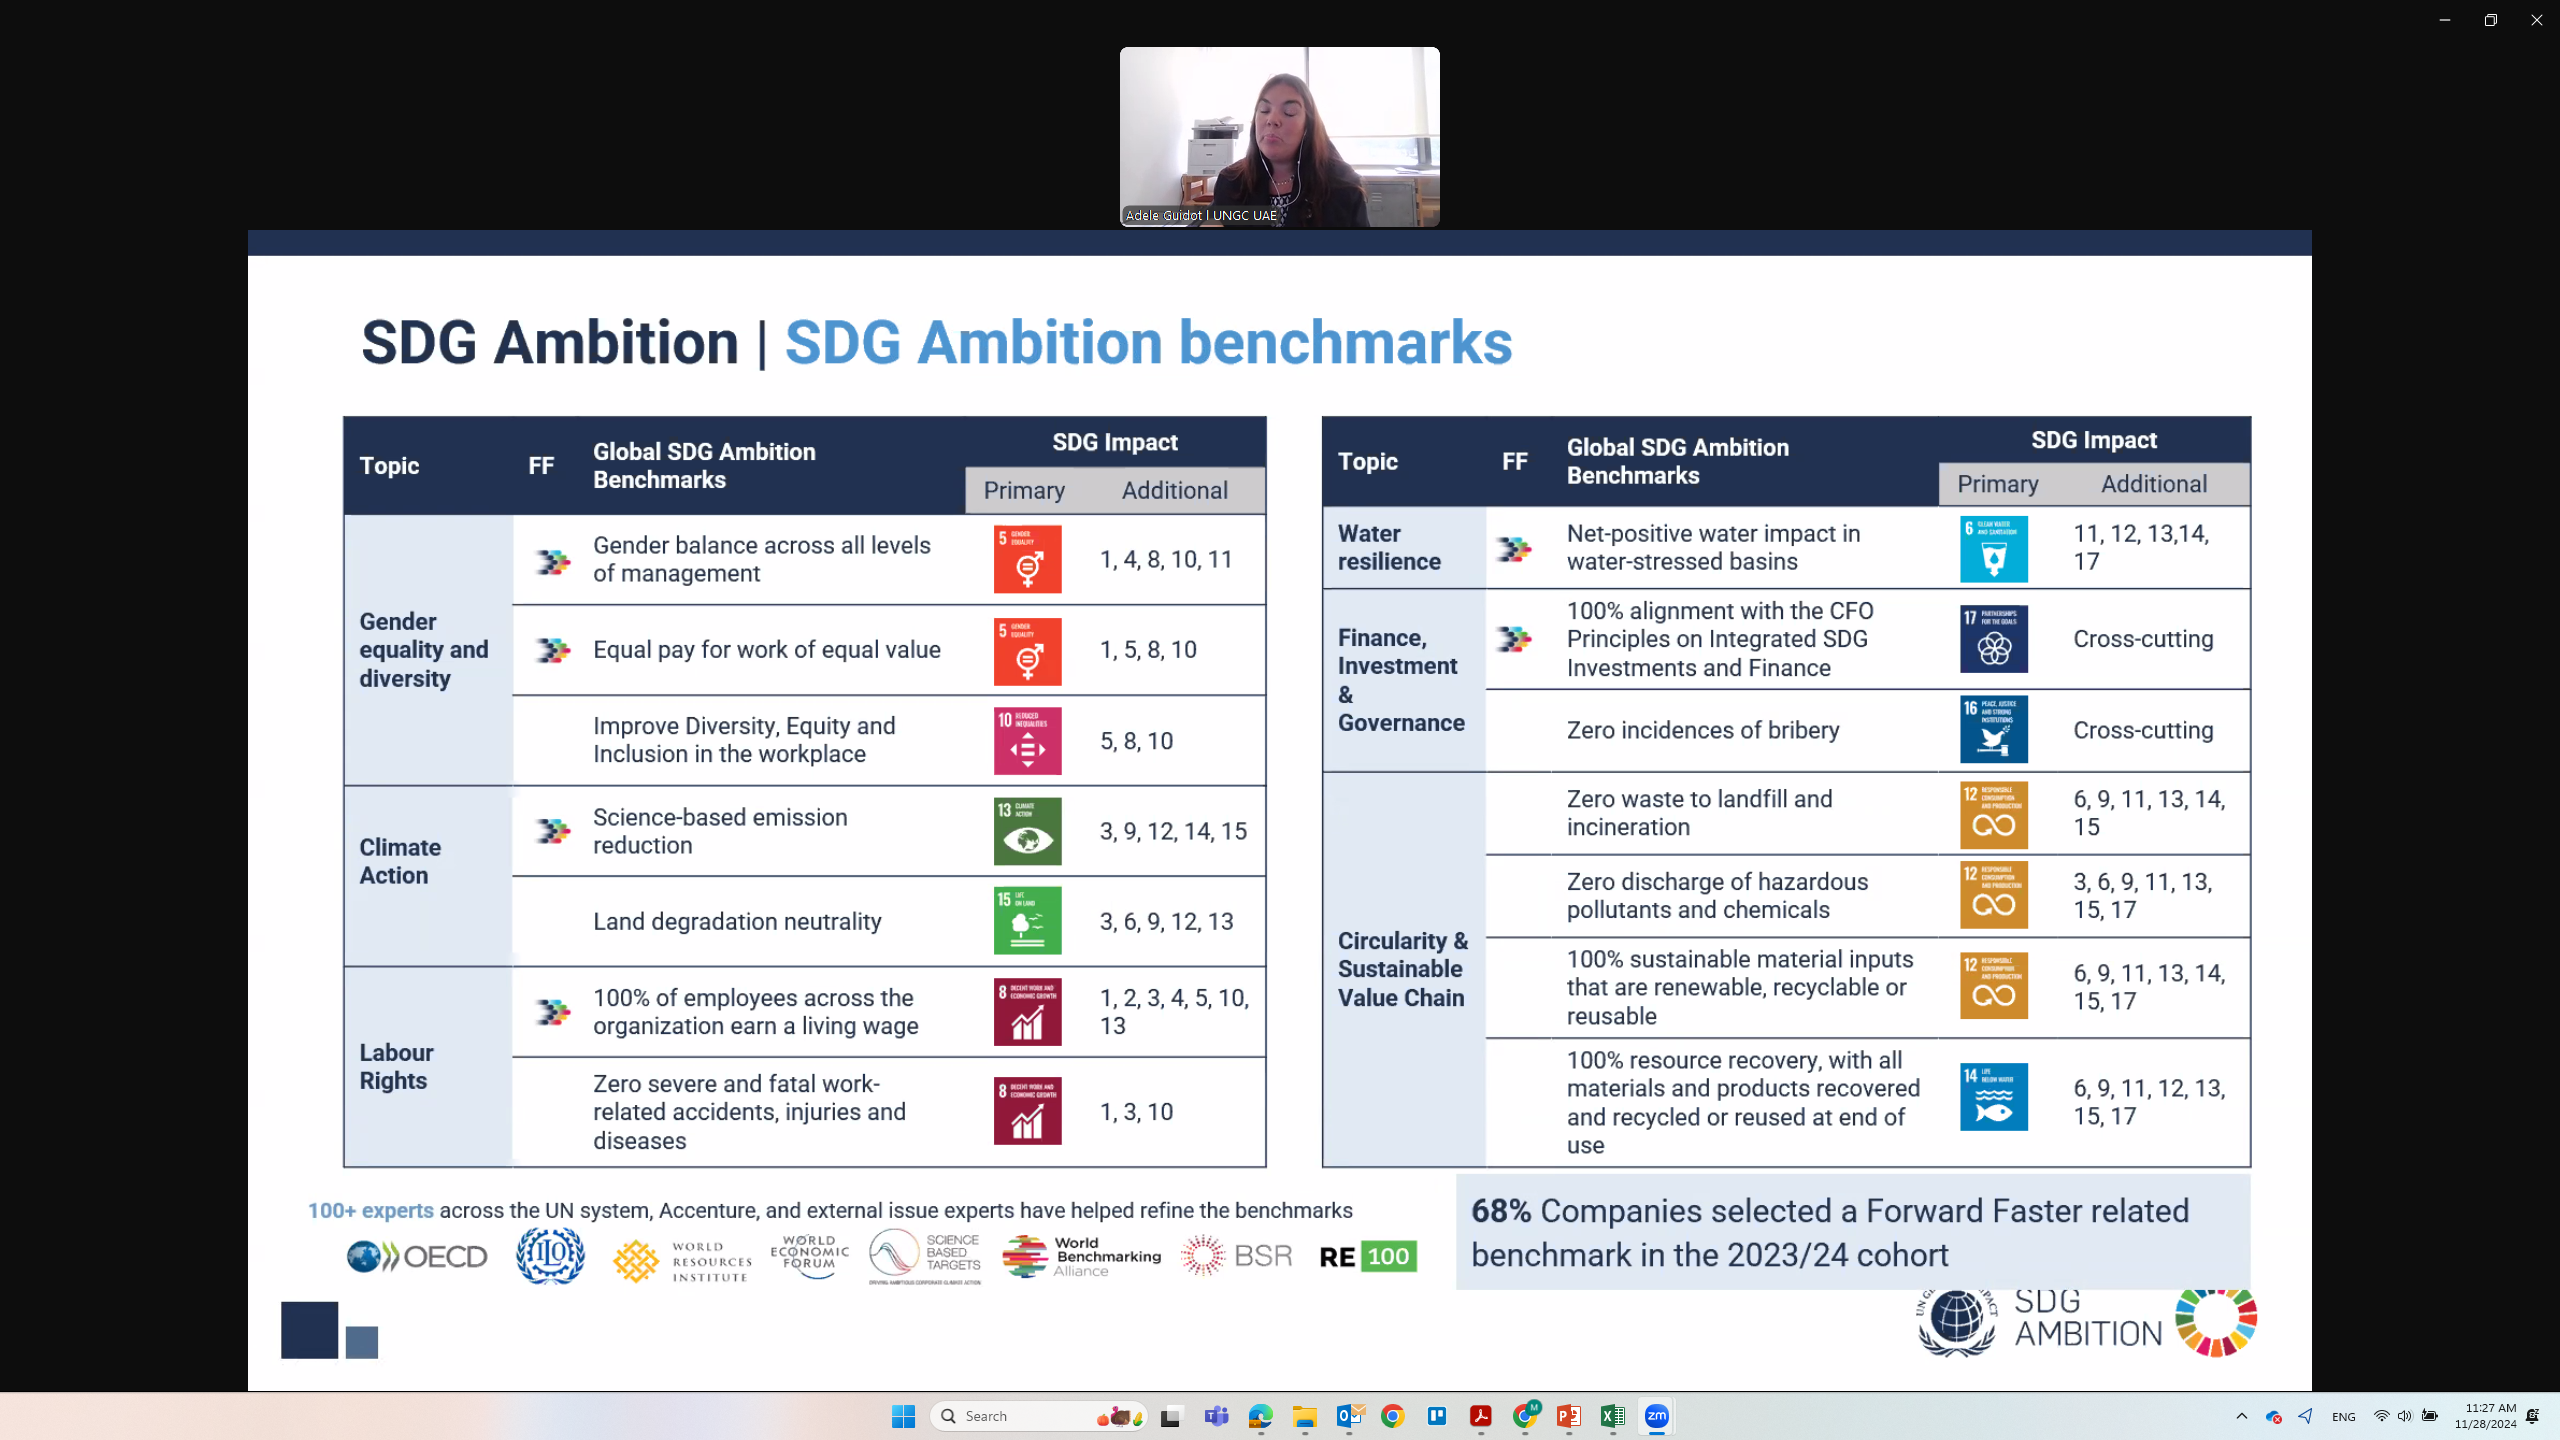
Task: Open Task View on the taskbar
Action: point(1170,1416)
